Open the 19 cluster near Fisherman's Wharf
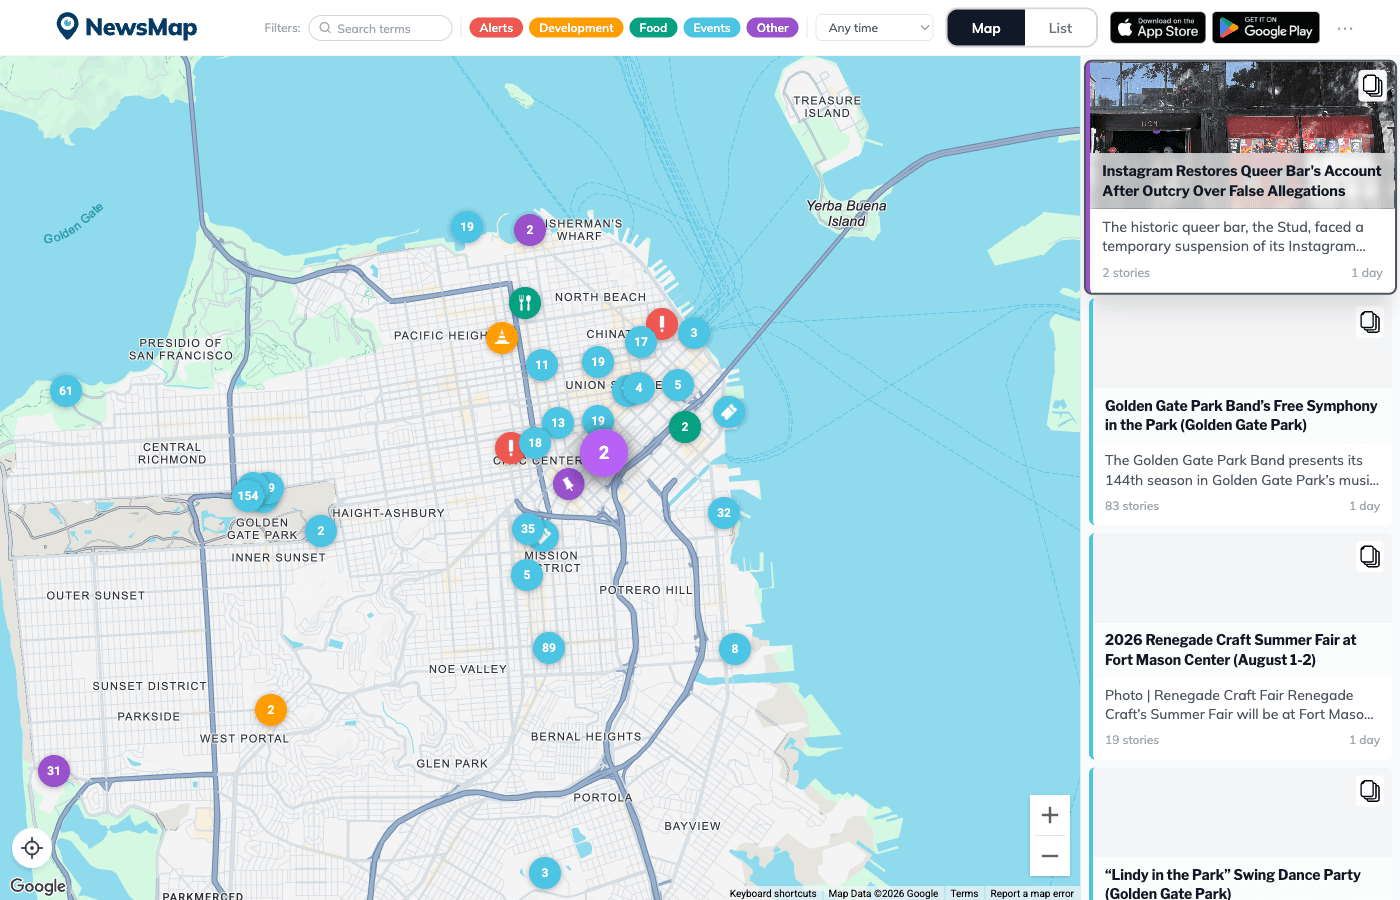The image size is (1400, 900). click(x=467, y=227)
